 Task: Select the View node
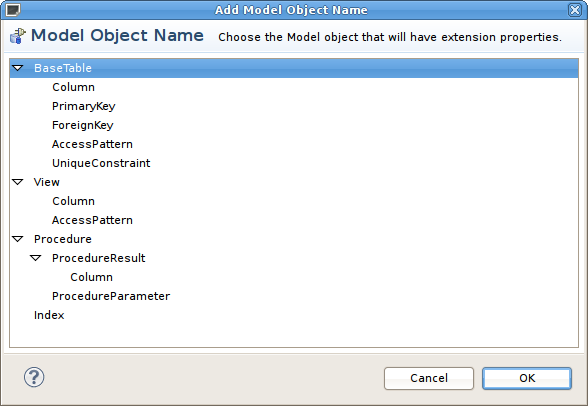(x=47, y=182)
